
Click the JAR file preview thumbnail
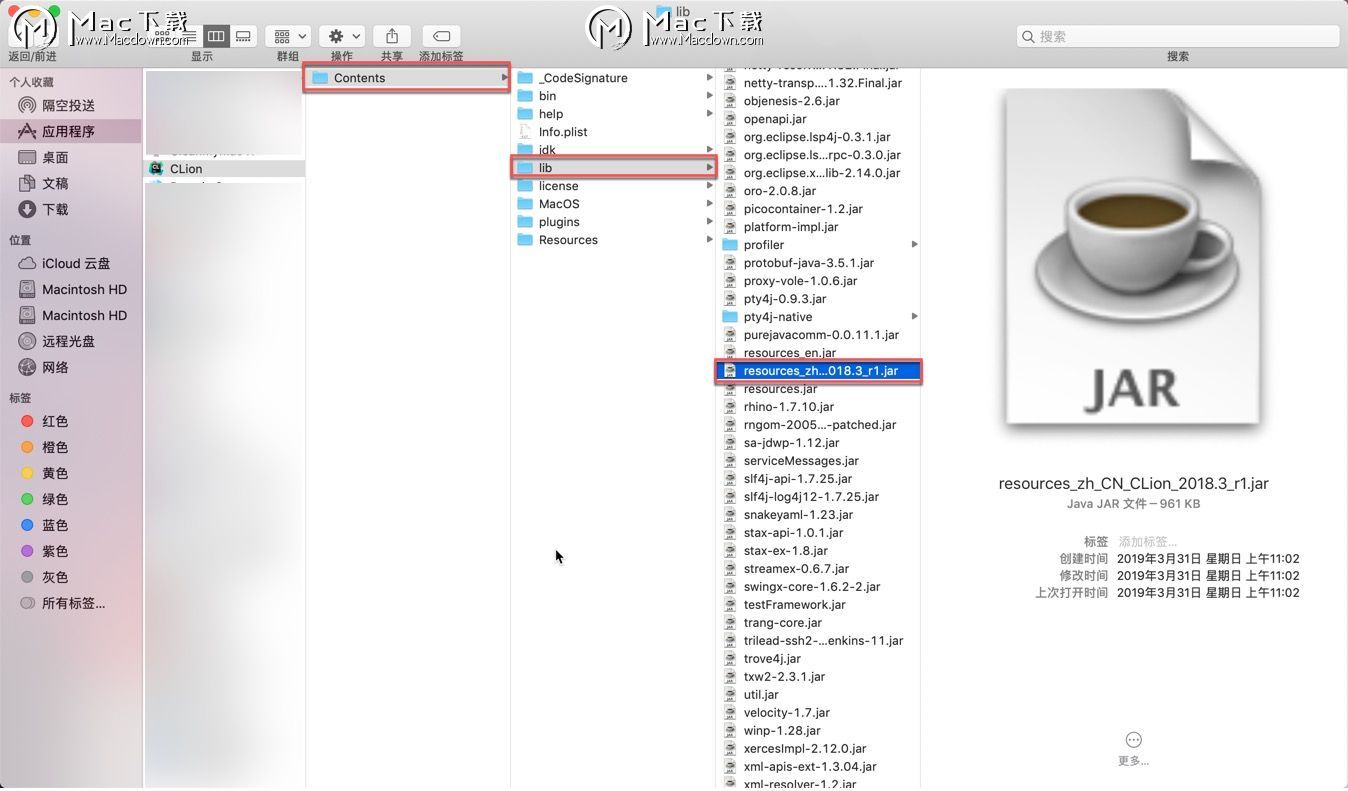click(x=1133, y=258)
